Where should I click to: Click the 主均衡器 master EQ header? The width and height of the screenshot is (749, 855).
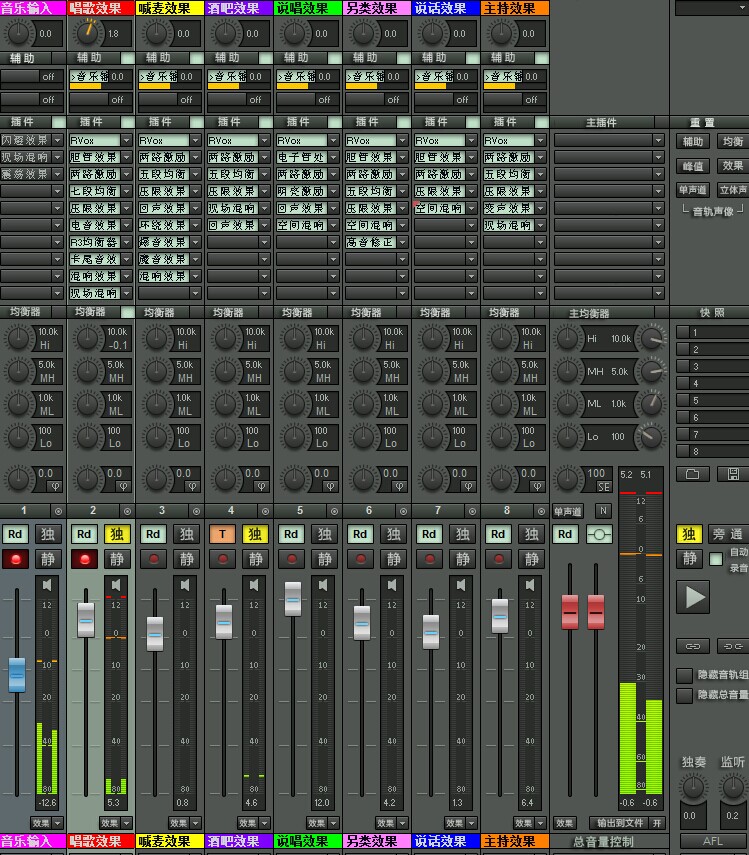point(589,314)
